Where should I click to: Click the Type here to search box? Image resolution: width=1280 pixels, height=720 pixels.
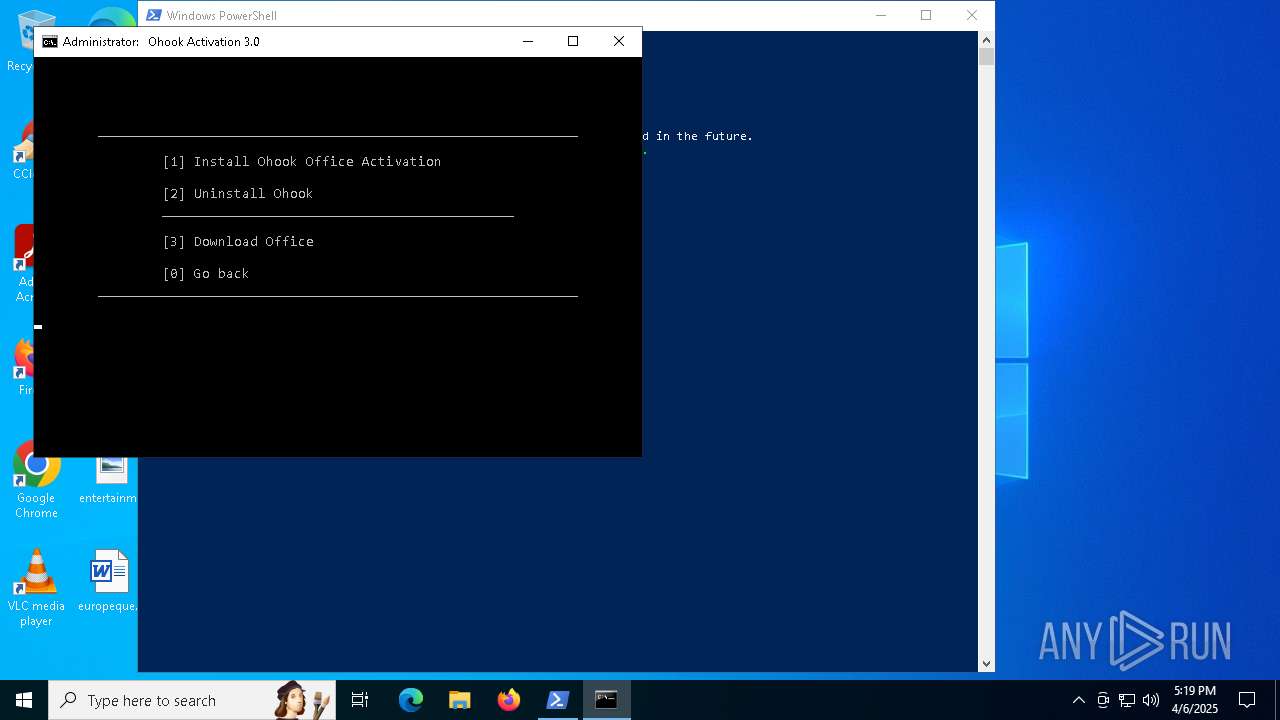click(191, 700)
